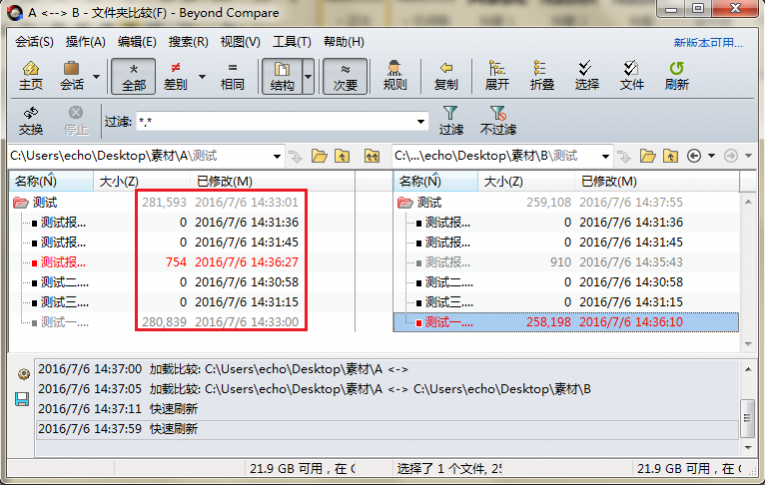Go up one level on left side
This screenshot has width=765, height=485.
(342, 157)
